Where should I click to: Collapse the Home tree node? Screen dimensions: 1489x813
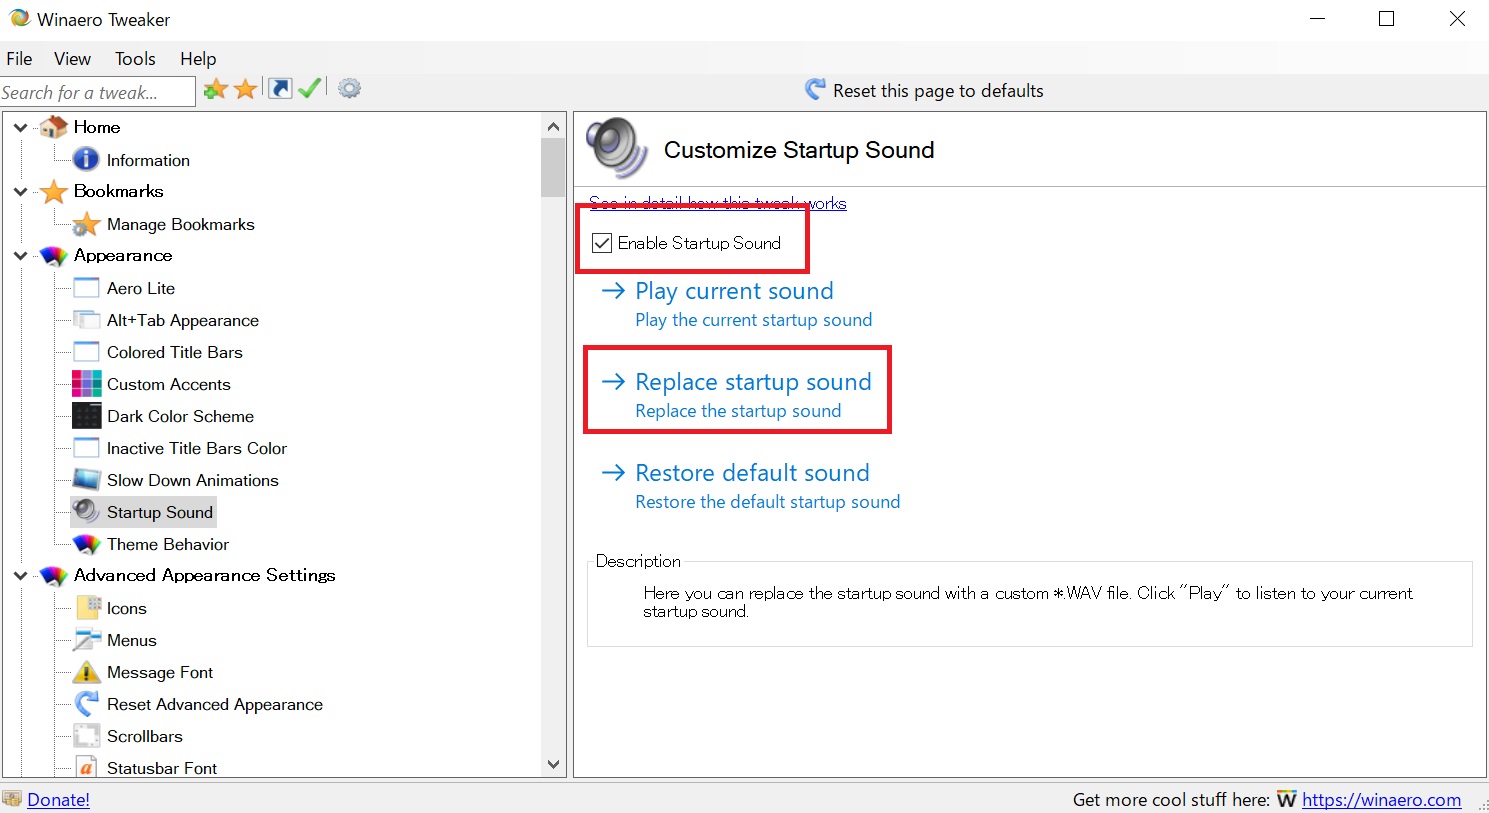(20, 128)
